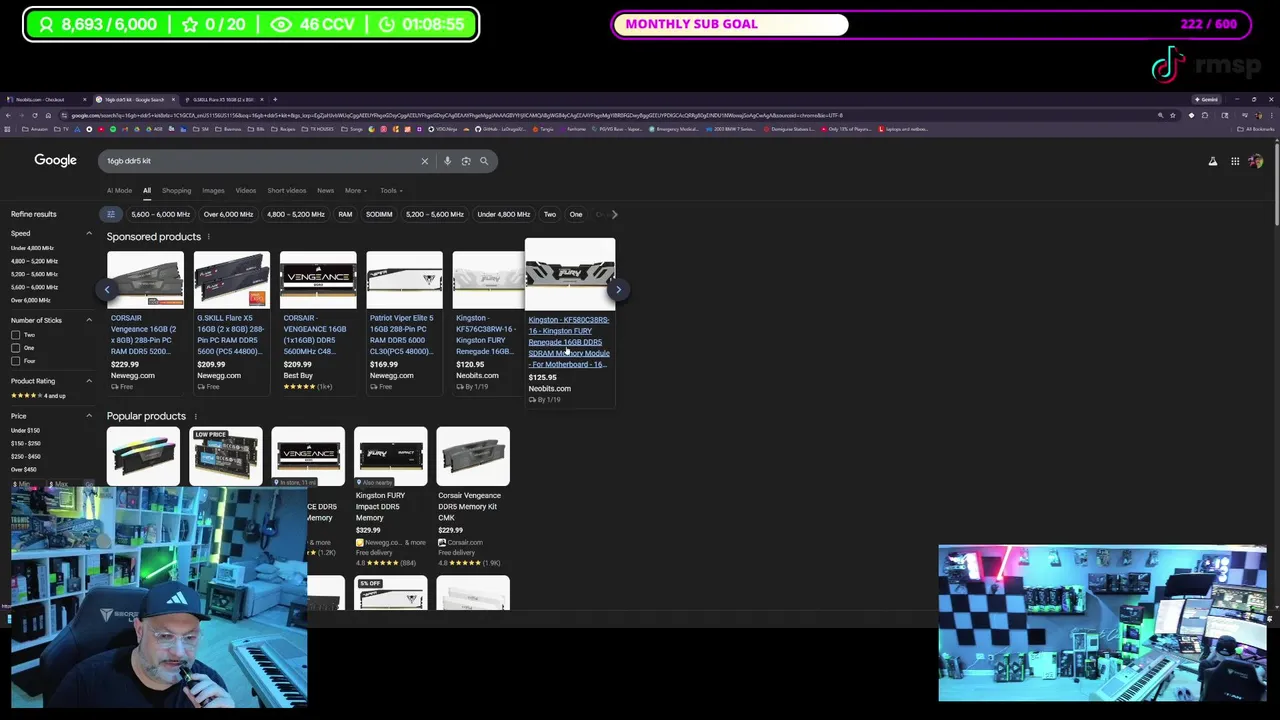Collapse the Number of Sticks section

(x=88, y=320)
